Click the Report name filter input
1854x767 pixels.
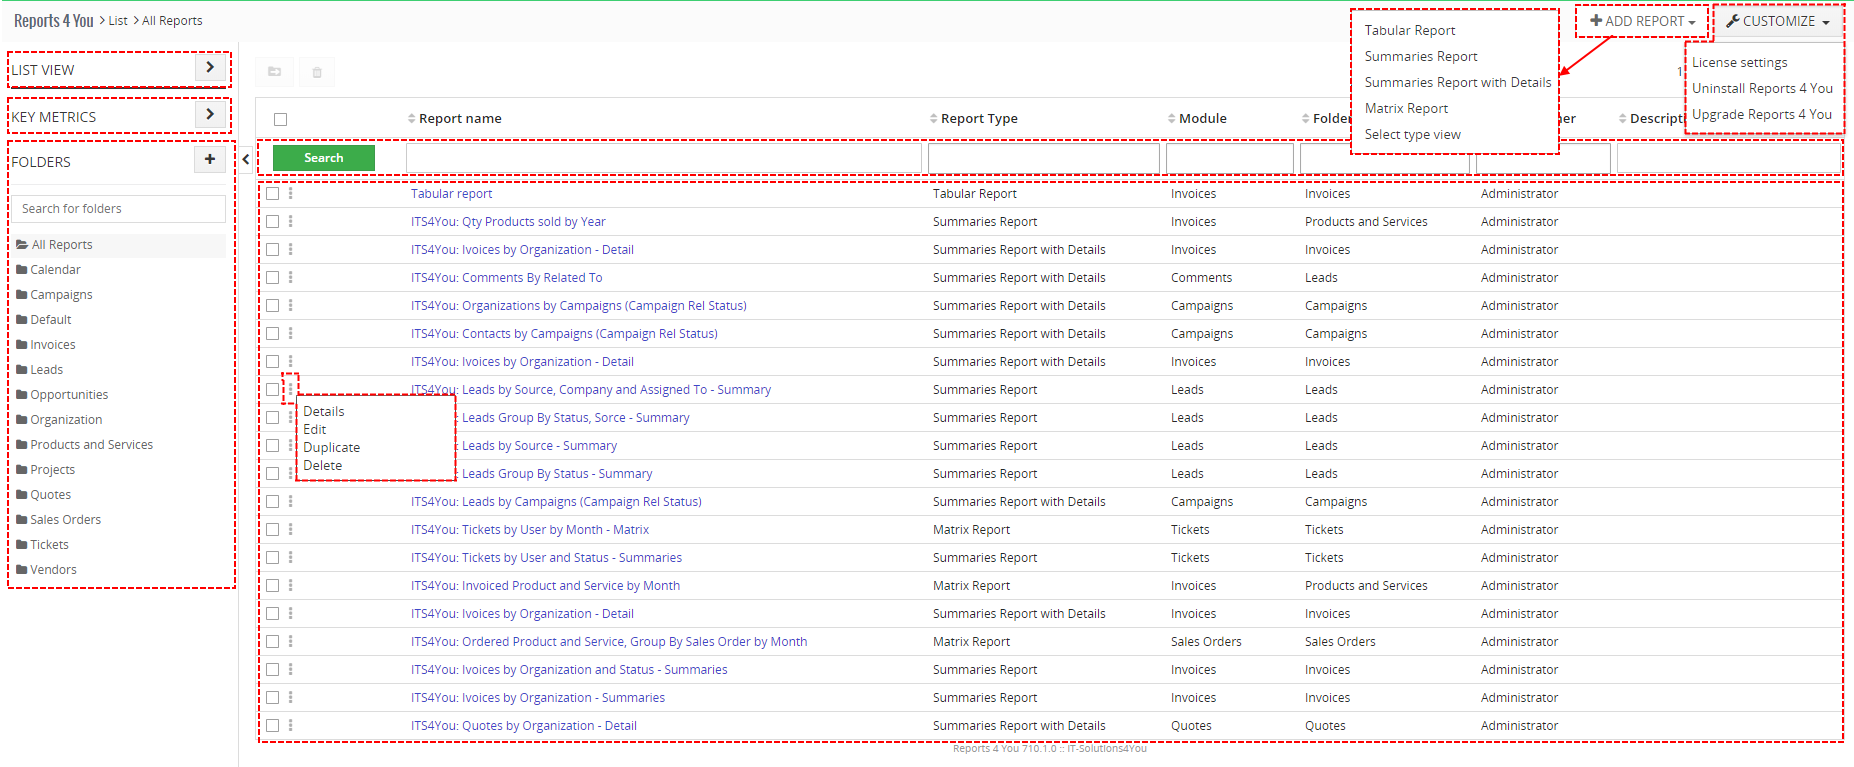click(x=664, y=158)
